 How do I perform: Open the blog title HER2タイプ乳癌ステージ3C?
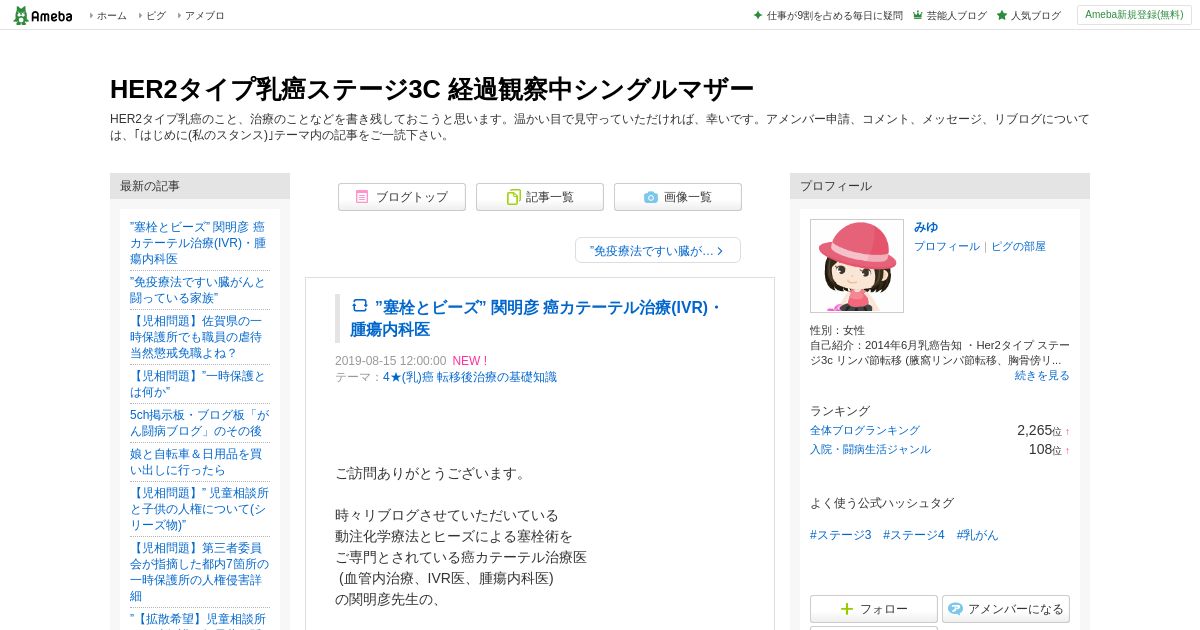point(432,89)
